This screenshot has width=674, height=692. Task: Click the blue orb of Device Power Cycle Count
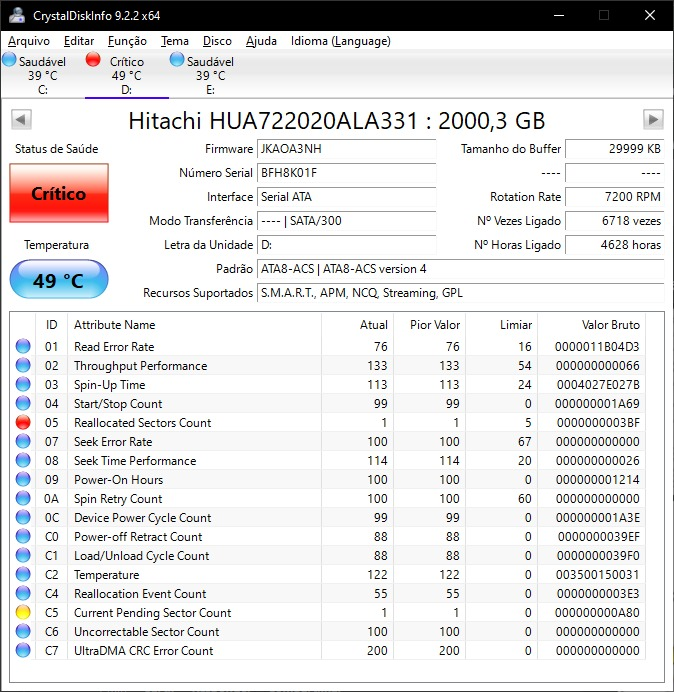(23, 517)
